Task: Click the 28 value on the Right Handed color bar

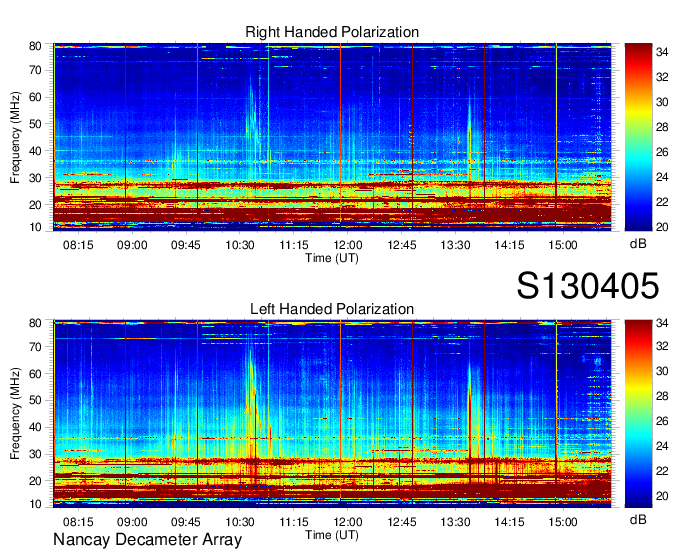Action: (x=662, y=127)
